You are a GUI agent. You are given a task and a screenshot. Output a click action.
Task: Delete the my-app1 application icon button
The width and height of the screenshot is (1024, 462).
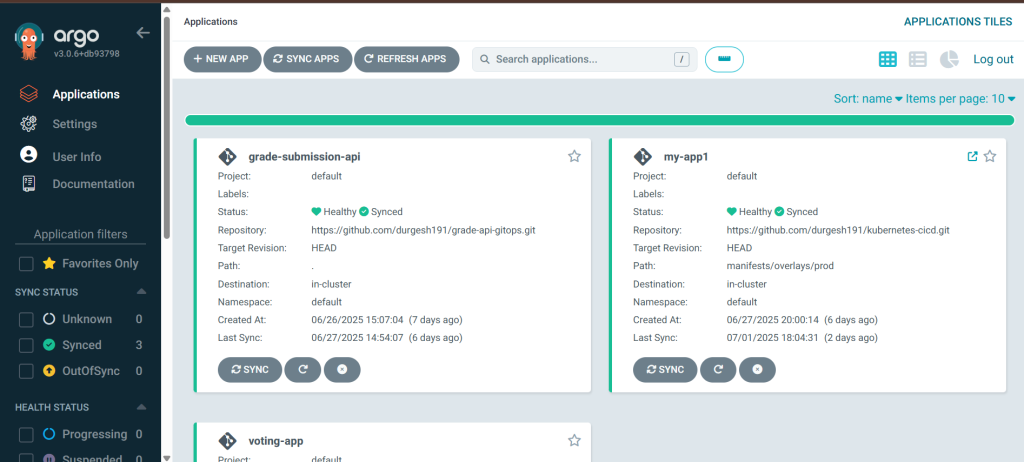click(x=757, y=369)
